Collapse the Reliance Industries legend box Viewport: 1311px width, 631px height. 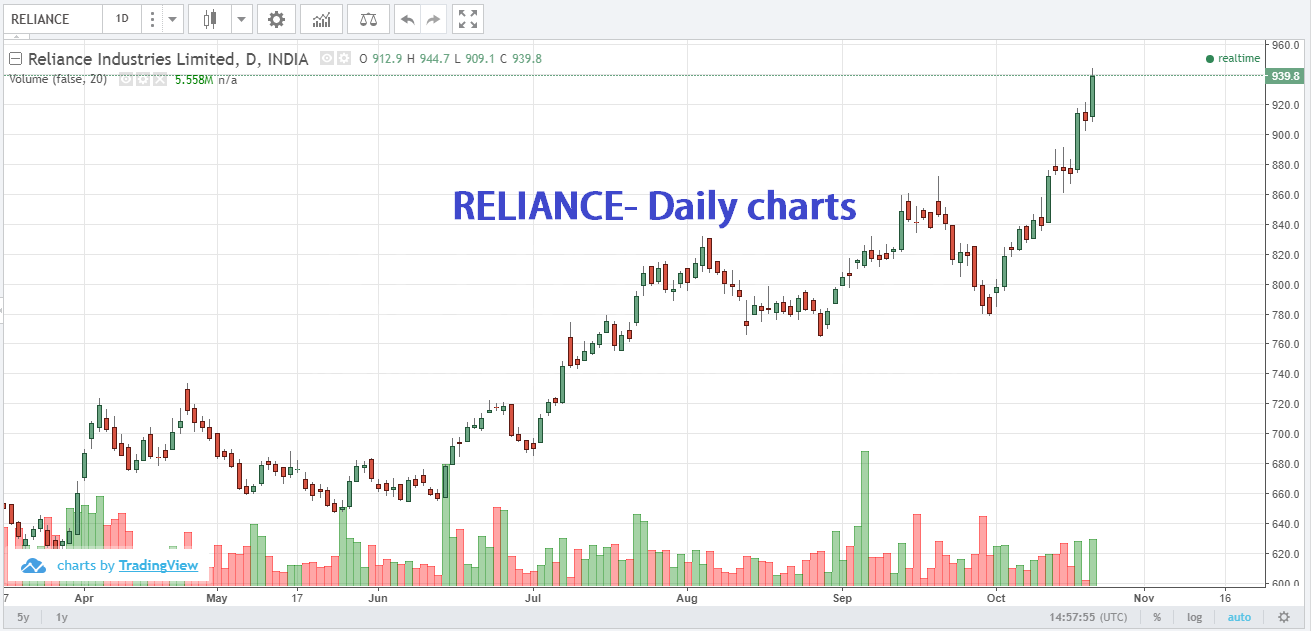[15, 59]
